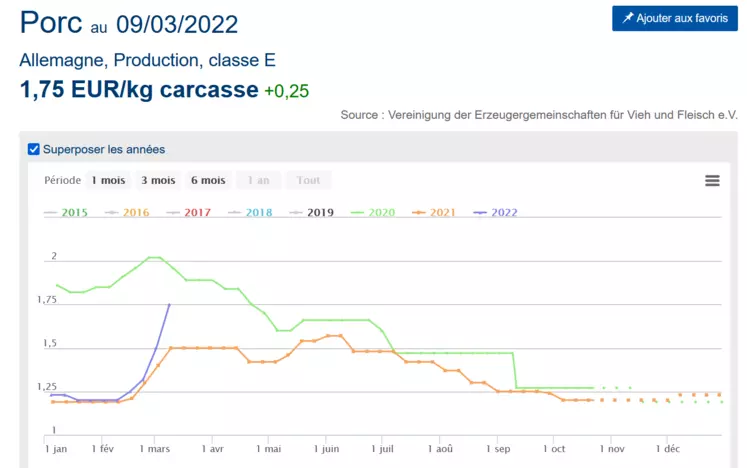Screen dimensions: 747x468
Task: Open the chart hamburger menu icon
Action: pos(712,181)
